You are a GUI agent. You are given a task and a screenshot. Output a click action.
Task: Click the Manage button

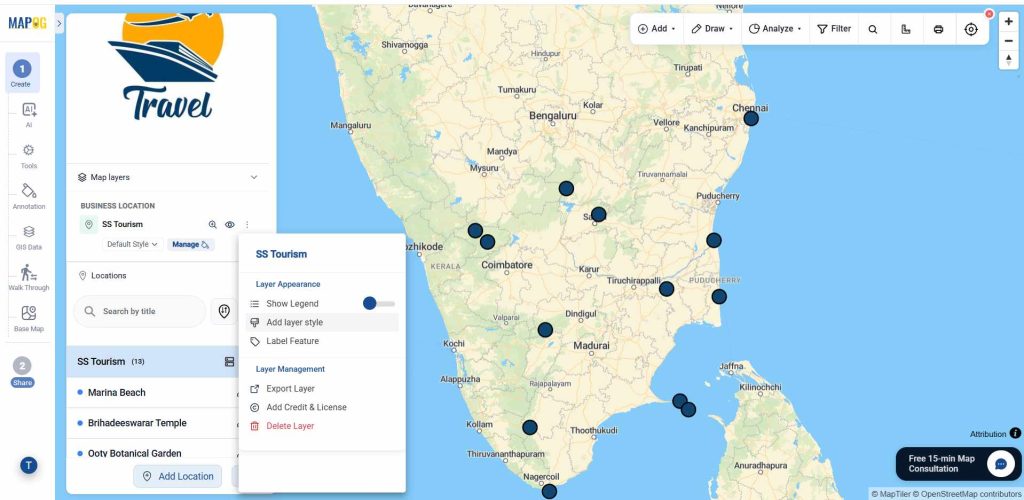tap(191, 244)
